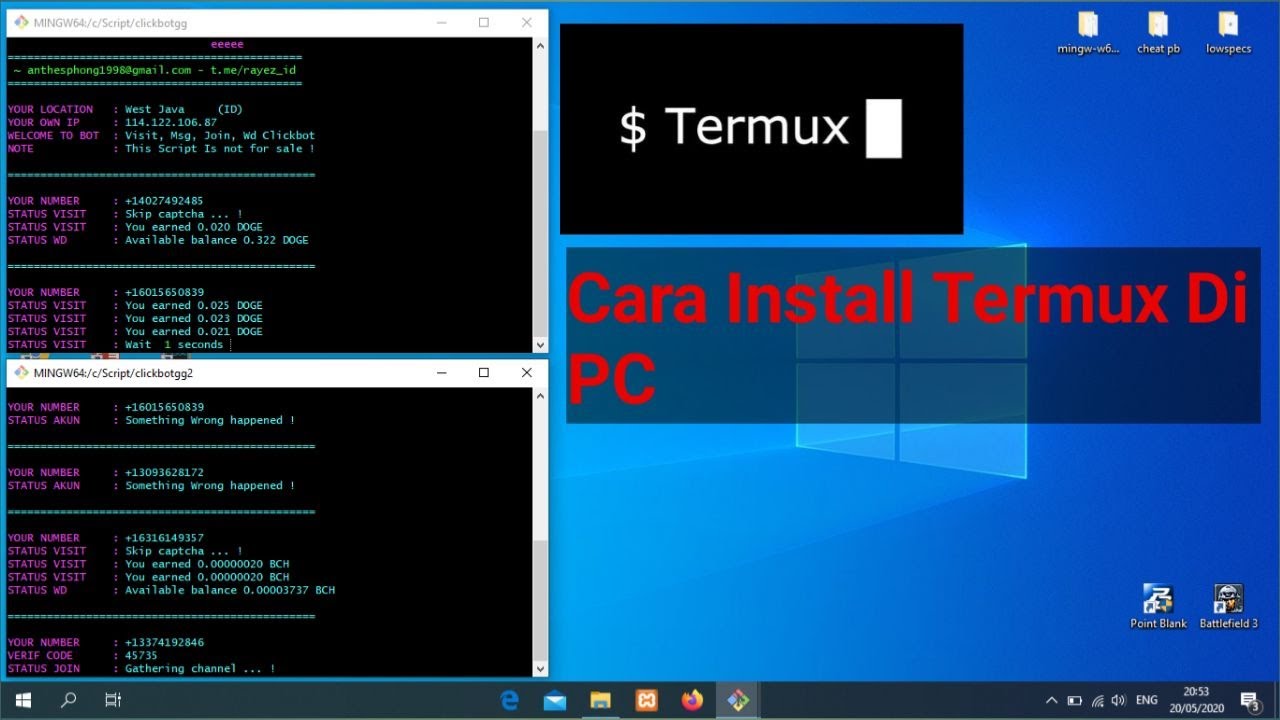Open the volume tray icon

click(1119, 701)
